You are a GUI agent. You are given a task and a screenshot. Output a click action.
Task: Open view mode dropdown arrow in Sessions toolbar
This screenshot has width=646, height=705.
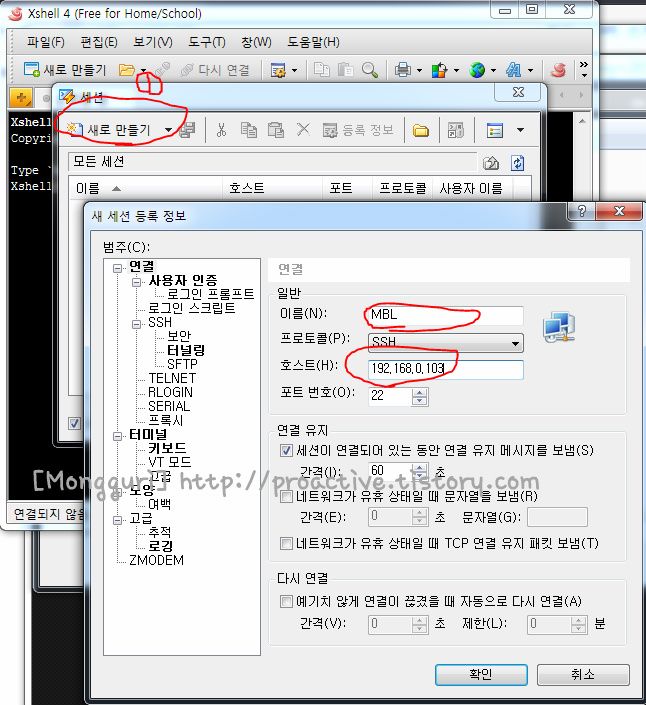[x=520, y=130]
